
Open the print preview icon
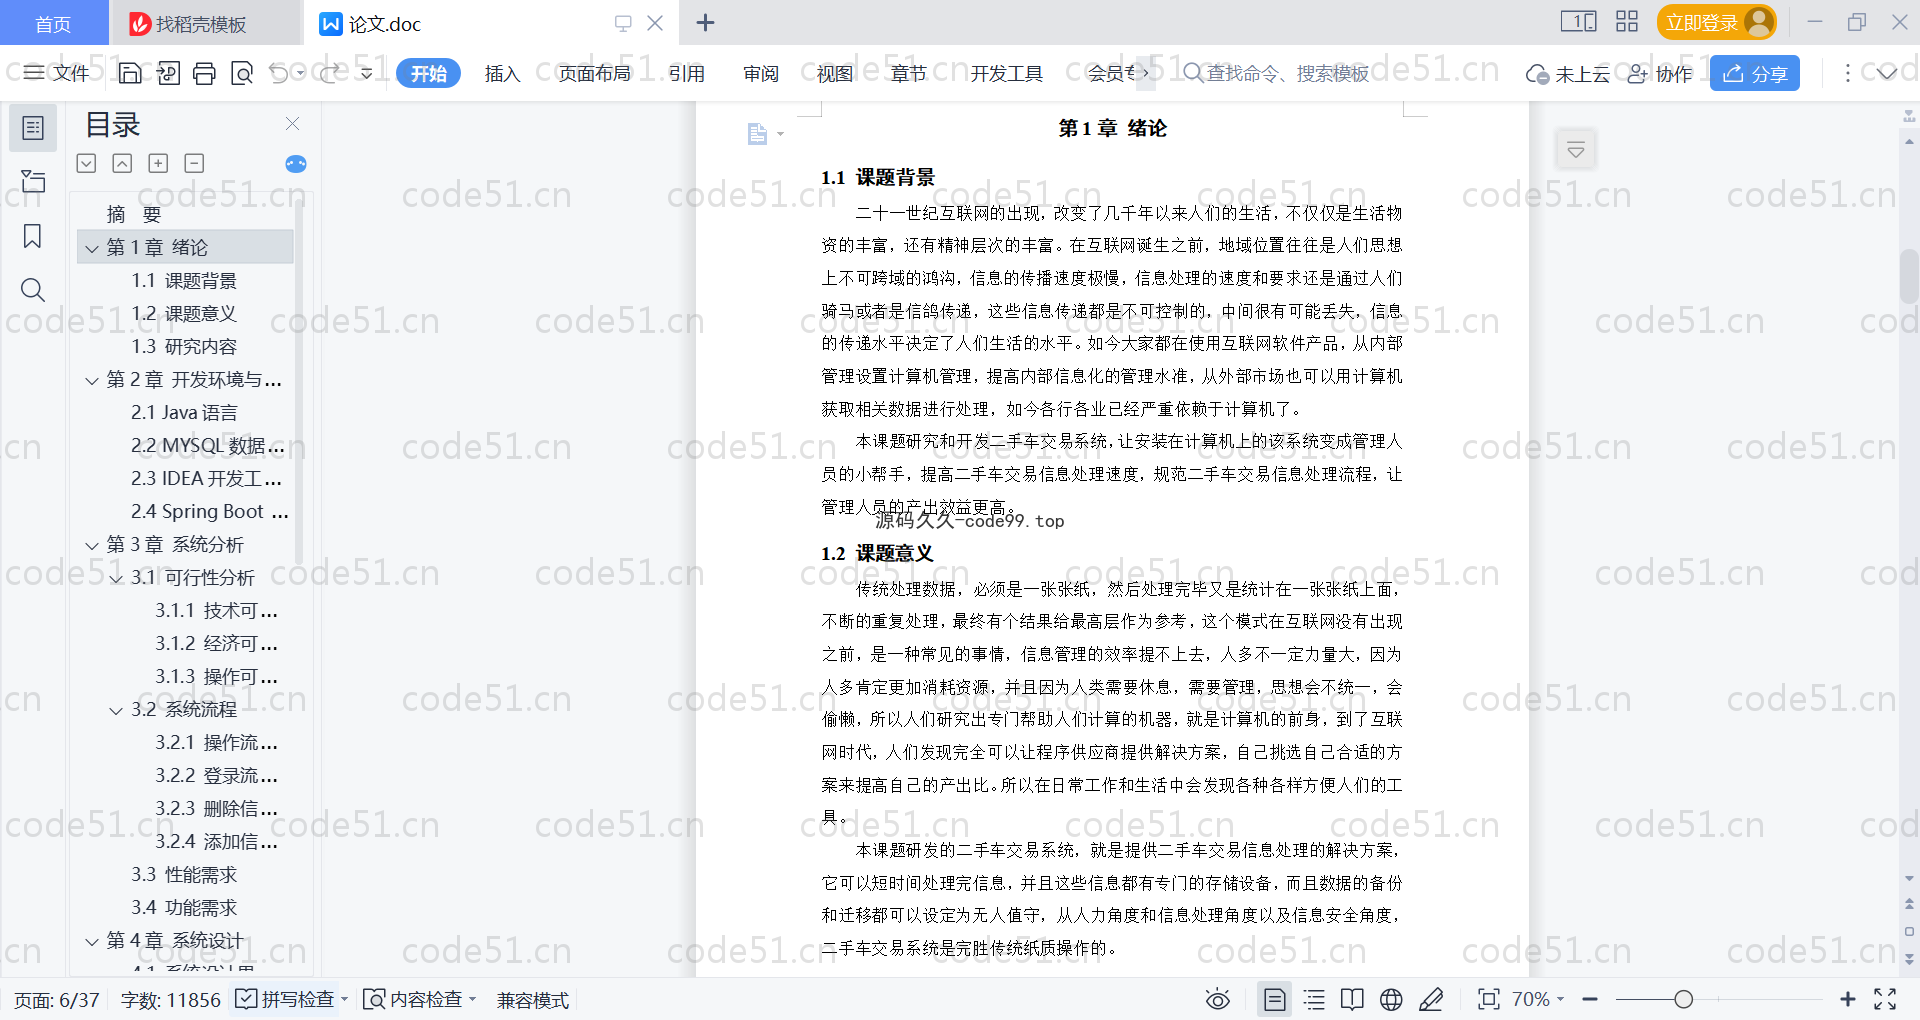(242, 73)
